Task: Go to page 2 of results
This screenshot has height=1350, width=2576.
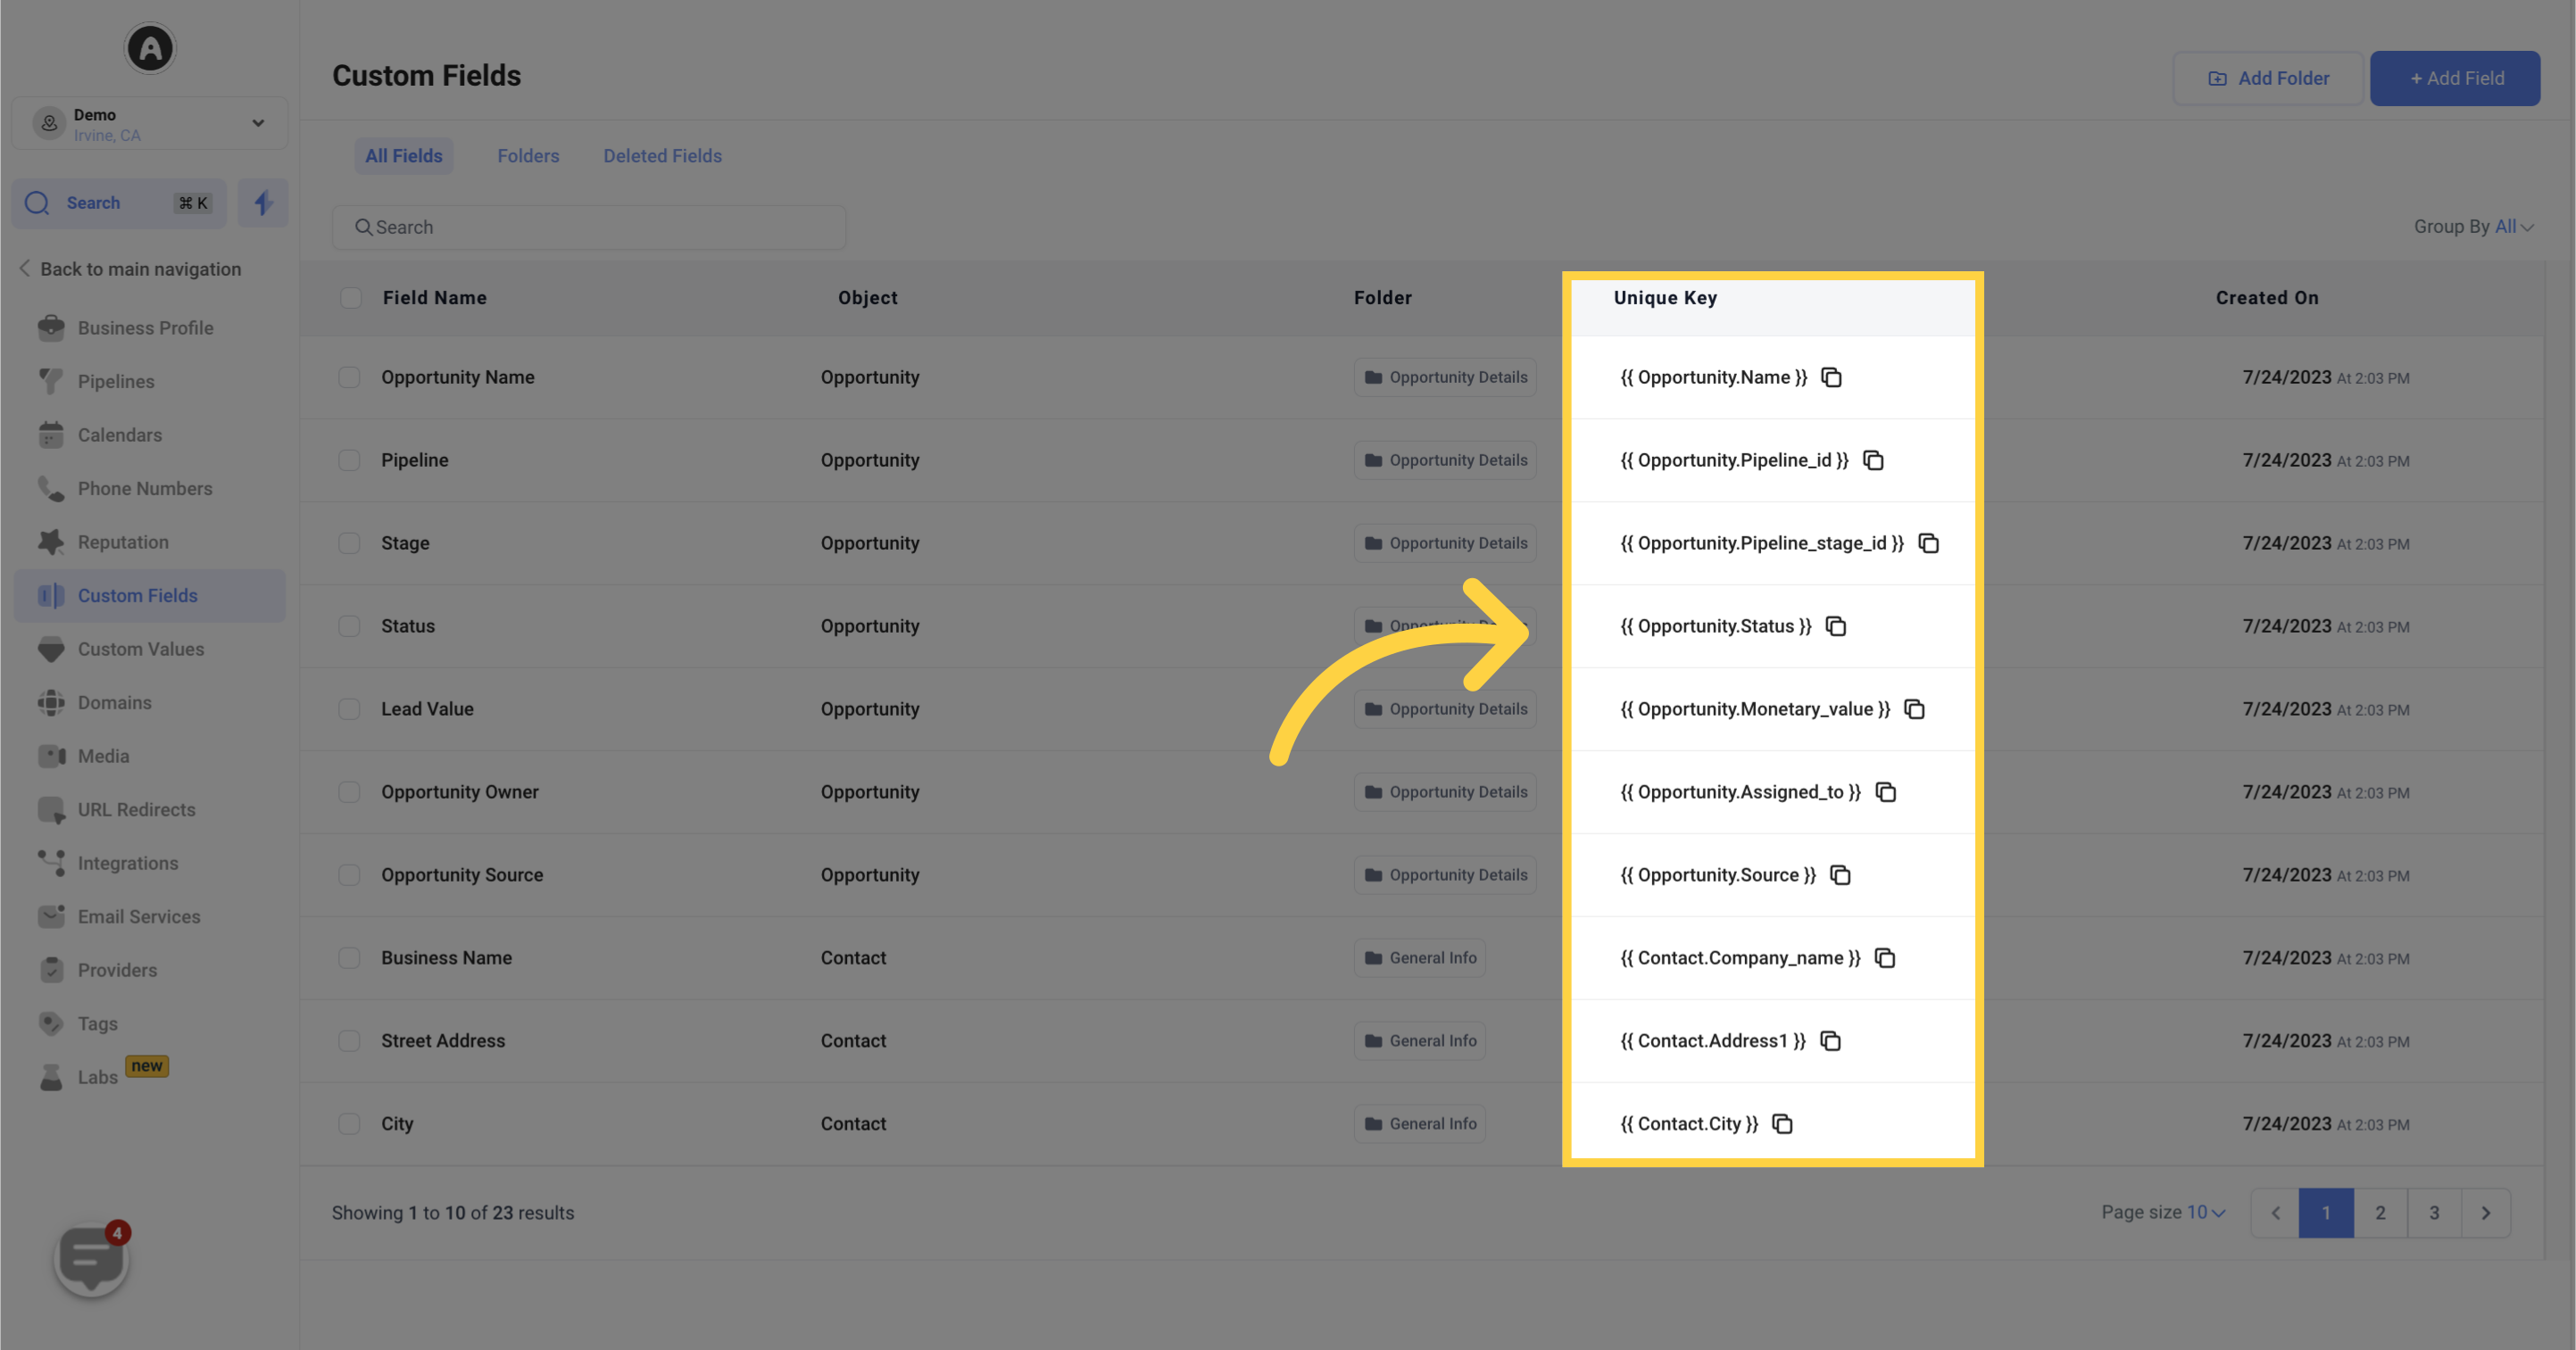Action: coord(2380,1213)
